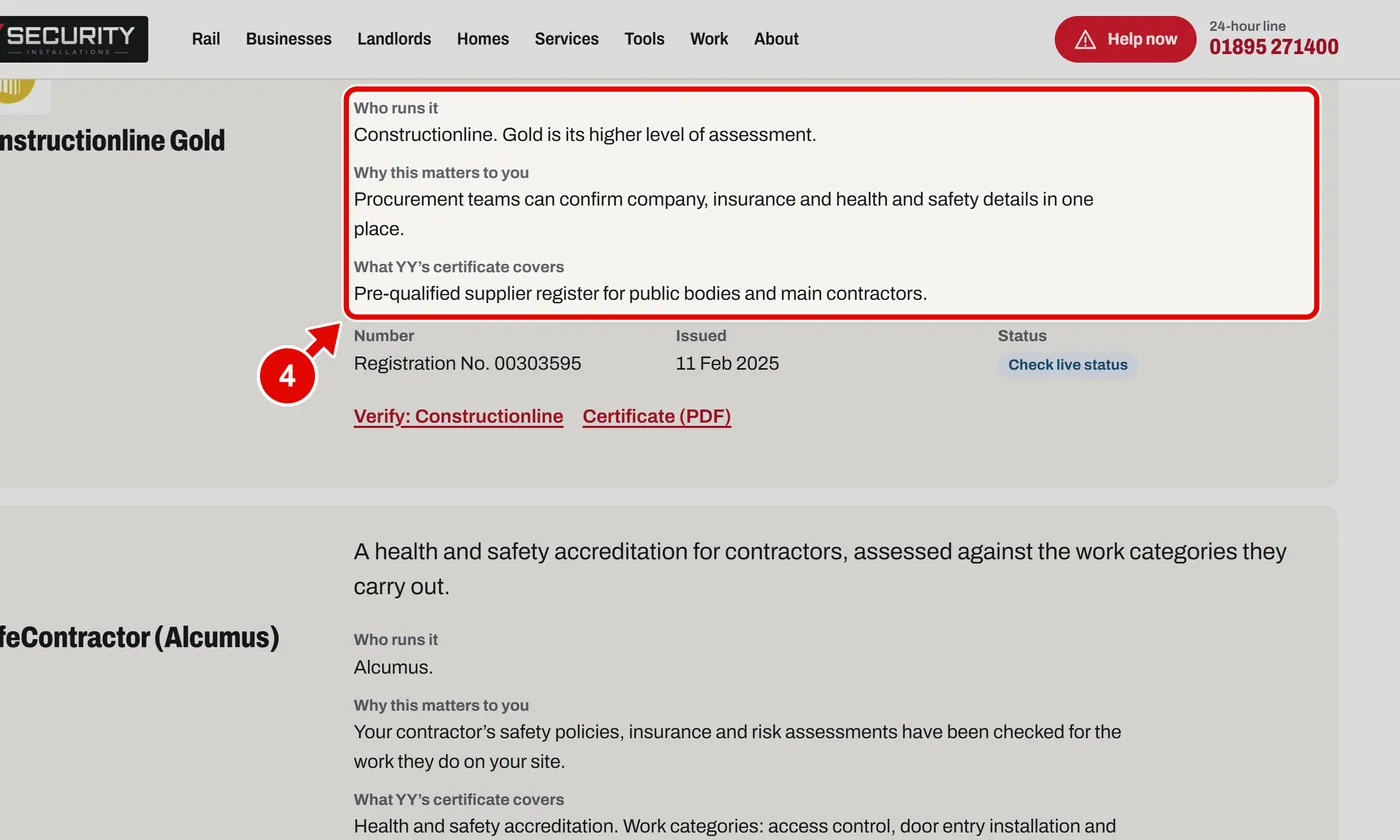1400x840 pixels.
Task: Open the Businesses menu item
Action: [289, 39]
